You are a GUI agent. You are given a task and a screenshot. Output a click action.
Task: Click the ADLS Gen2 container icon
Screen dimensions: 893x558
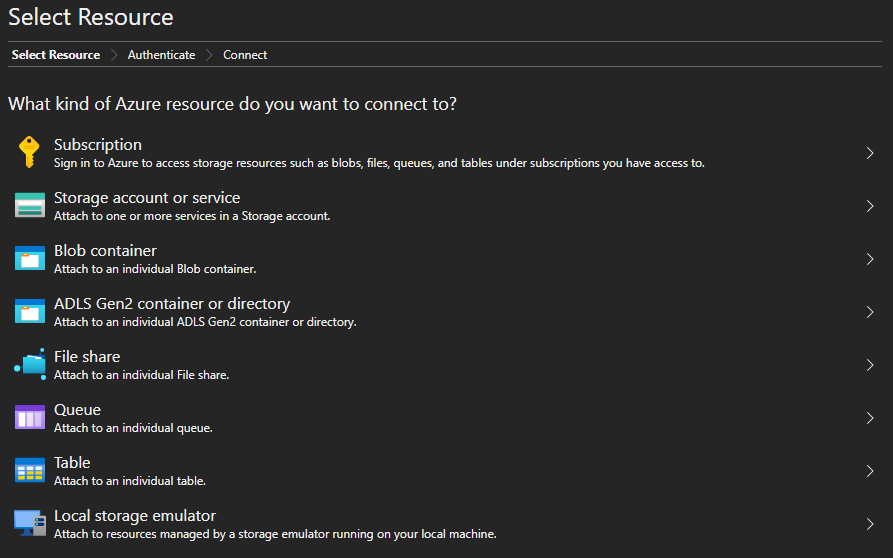coord(30,311)
